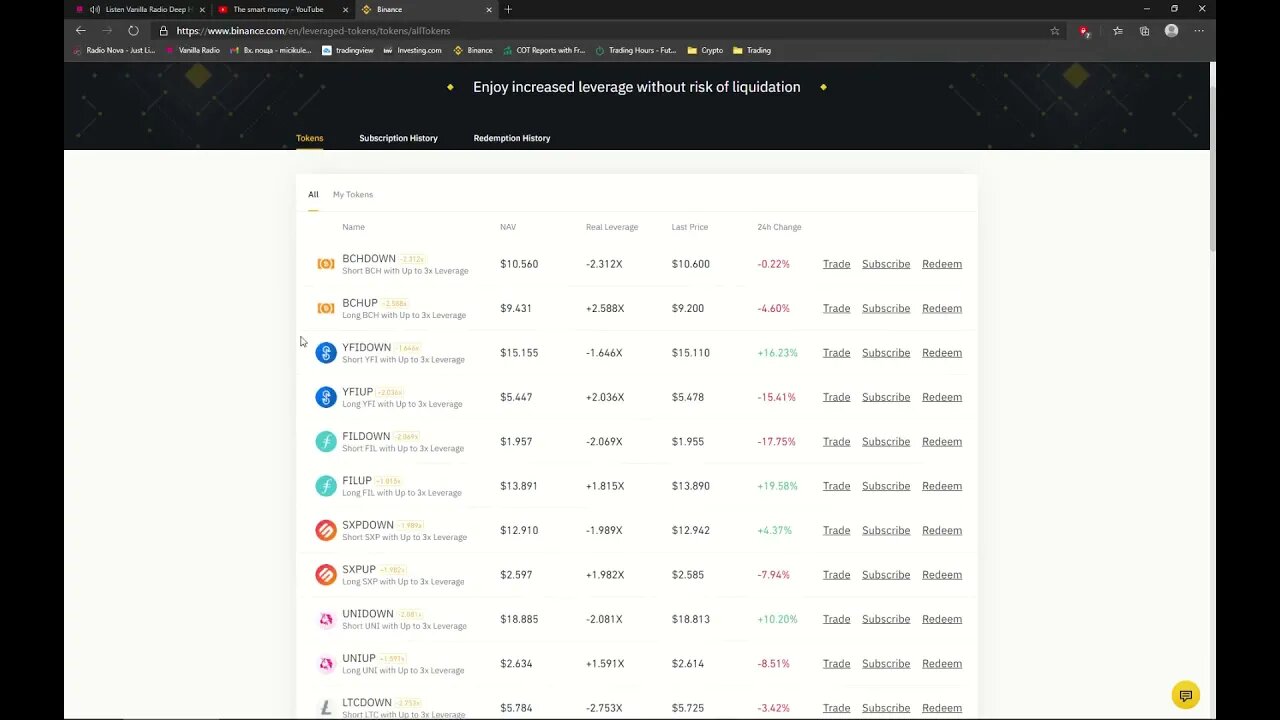Open a new tab with plus icon
The height and width of the screenshot is (720, 1280).
pyautogui.click(x=508, y=9)
